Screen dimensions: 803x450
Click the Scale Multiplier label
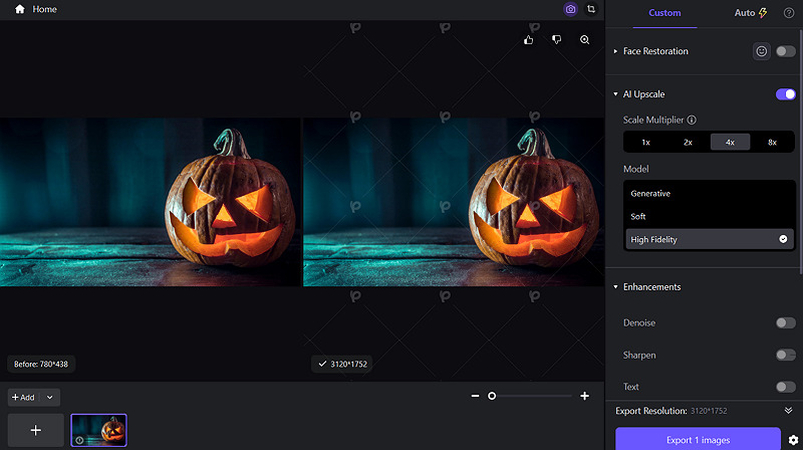[653, 120]
